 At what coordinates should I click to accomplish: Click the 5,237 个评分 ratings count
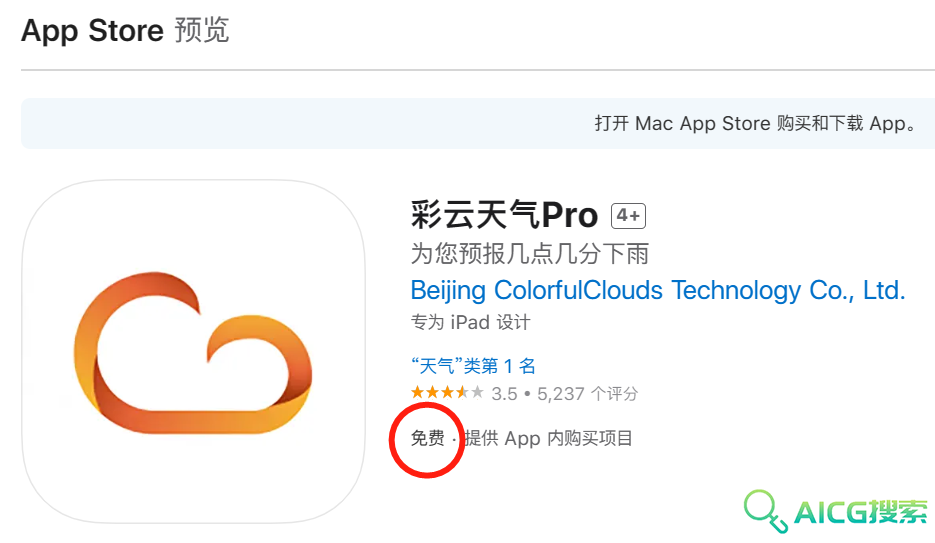click(x=587, y=393)
